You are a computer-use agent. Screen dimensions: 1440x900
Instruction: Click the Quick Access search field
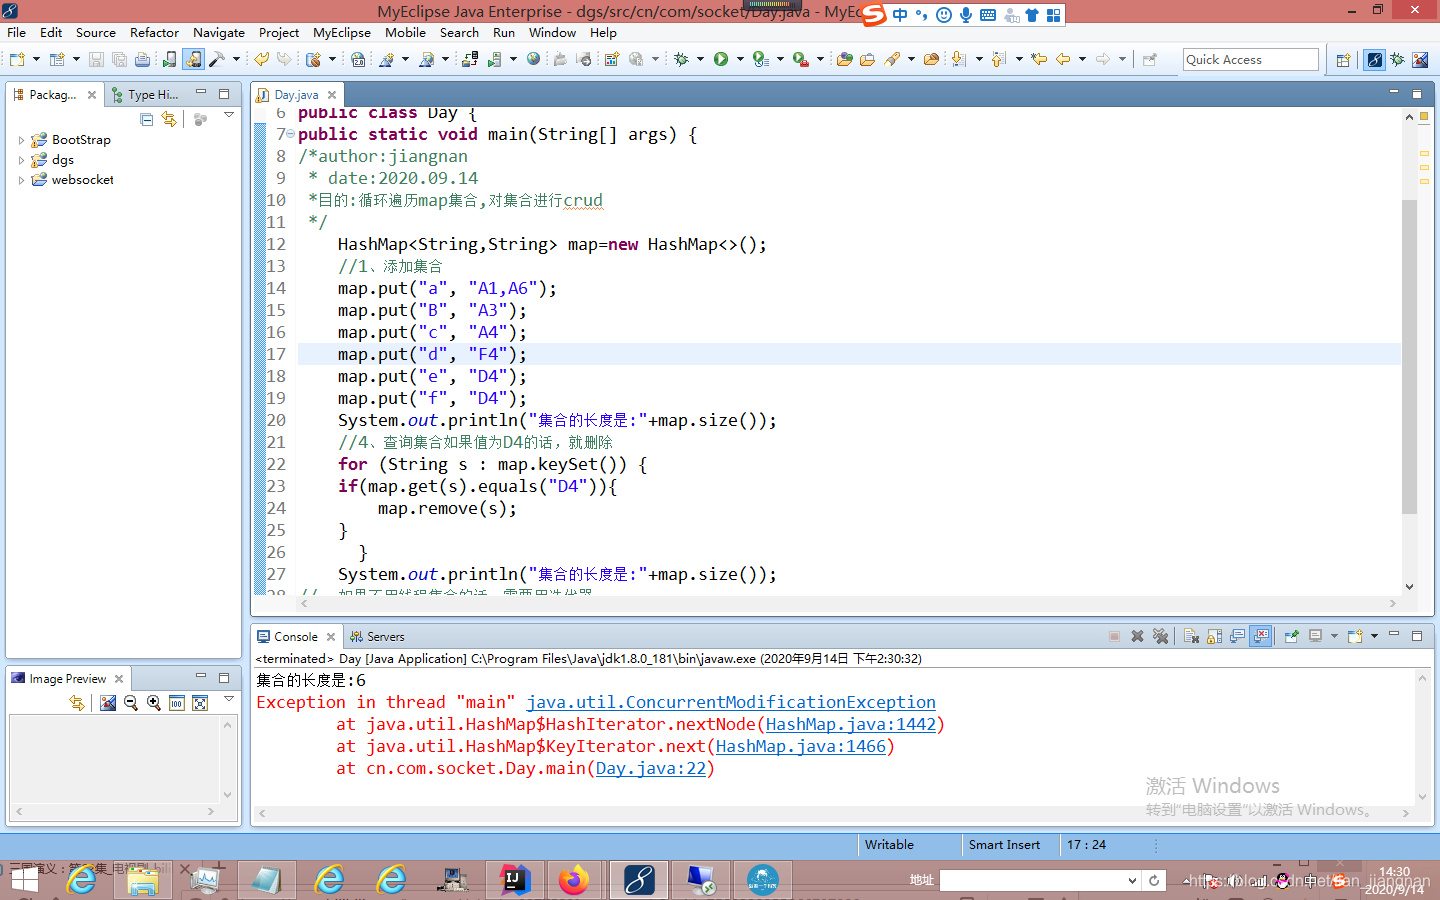(x=1250, y=60)
